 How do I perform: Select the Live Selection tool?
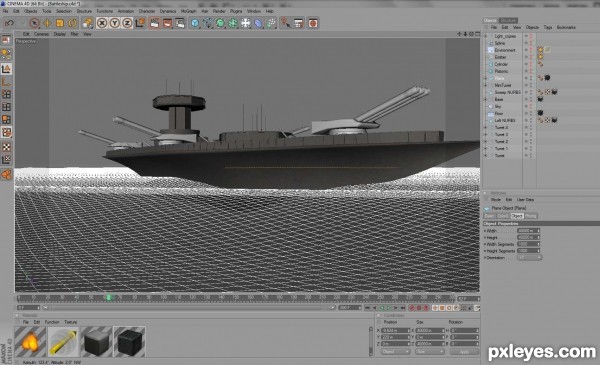34,23
